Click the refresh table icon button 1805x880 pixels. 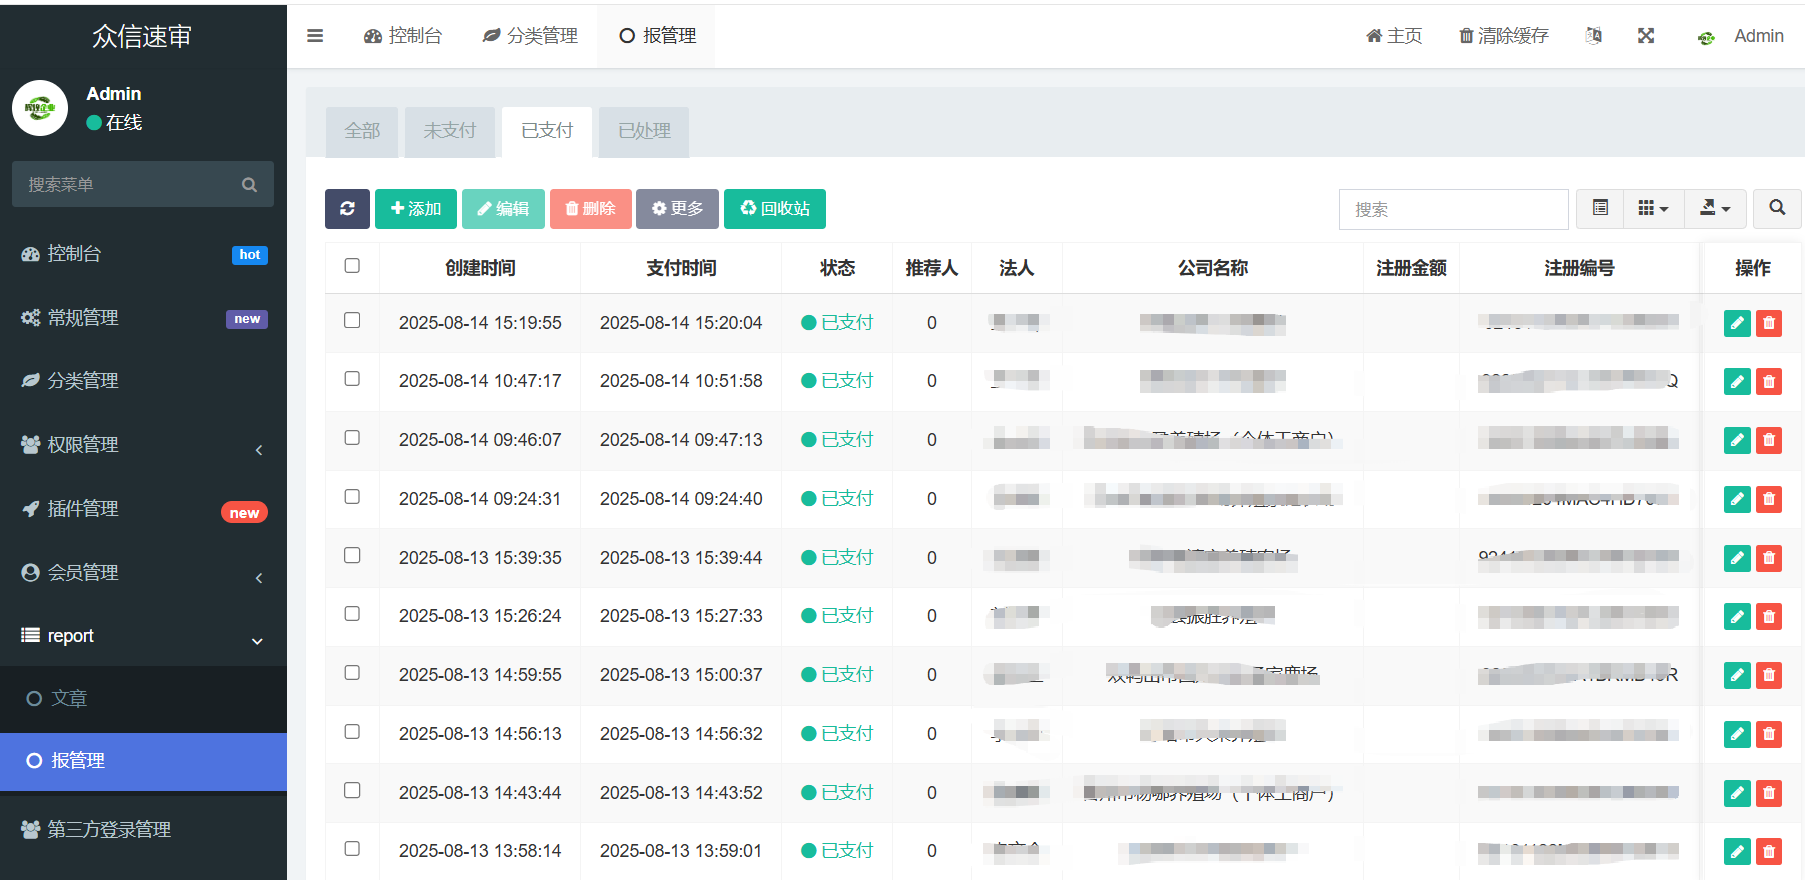coord(347,209)
